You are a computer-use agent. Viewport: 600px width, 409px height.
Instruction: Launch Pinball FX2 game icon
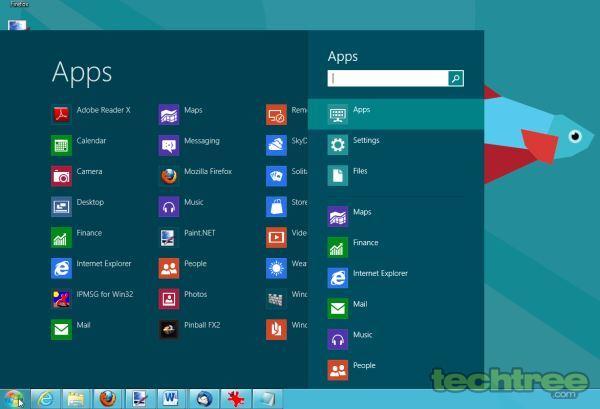pos(169,329)
